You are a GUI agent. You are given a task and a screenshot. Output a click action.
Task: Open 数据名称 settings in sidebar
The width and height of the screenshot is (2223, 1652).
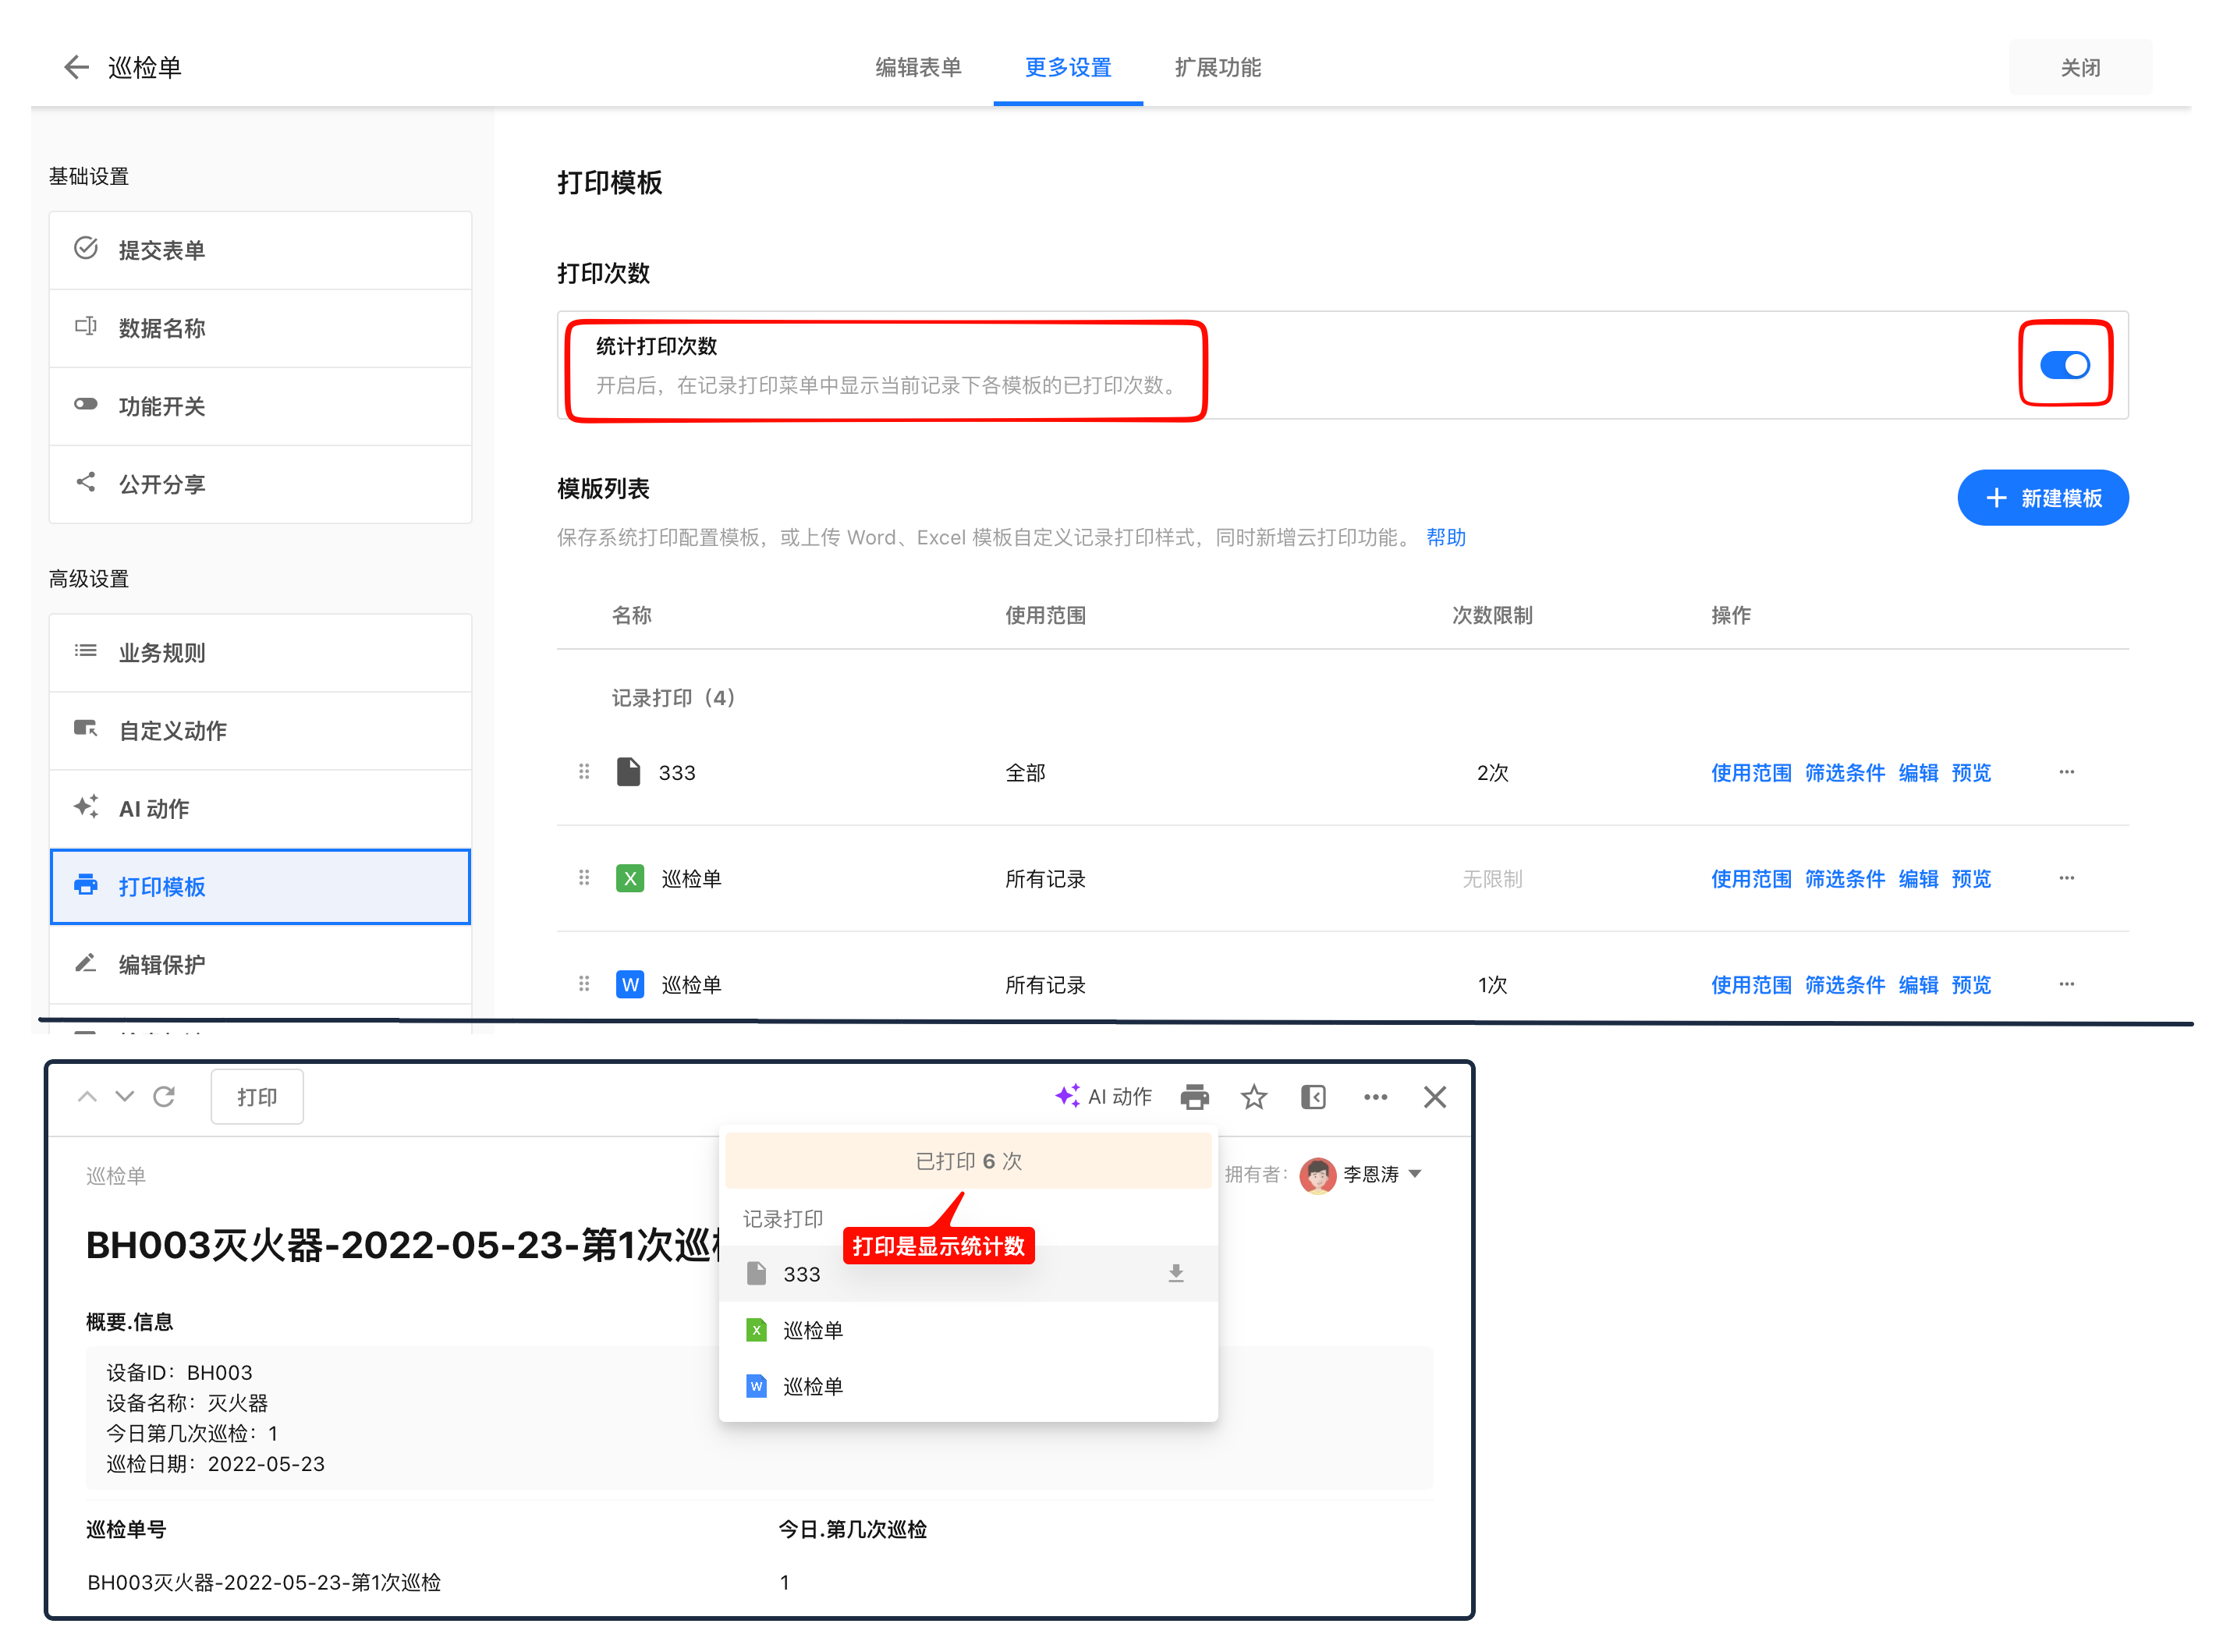coord(260,328)
